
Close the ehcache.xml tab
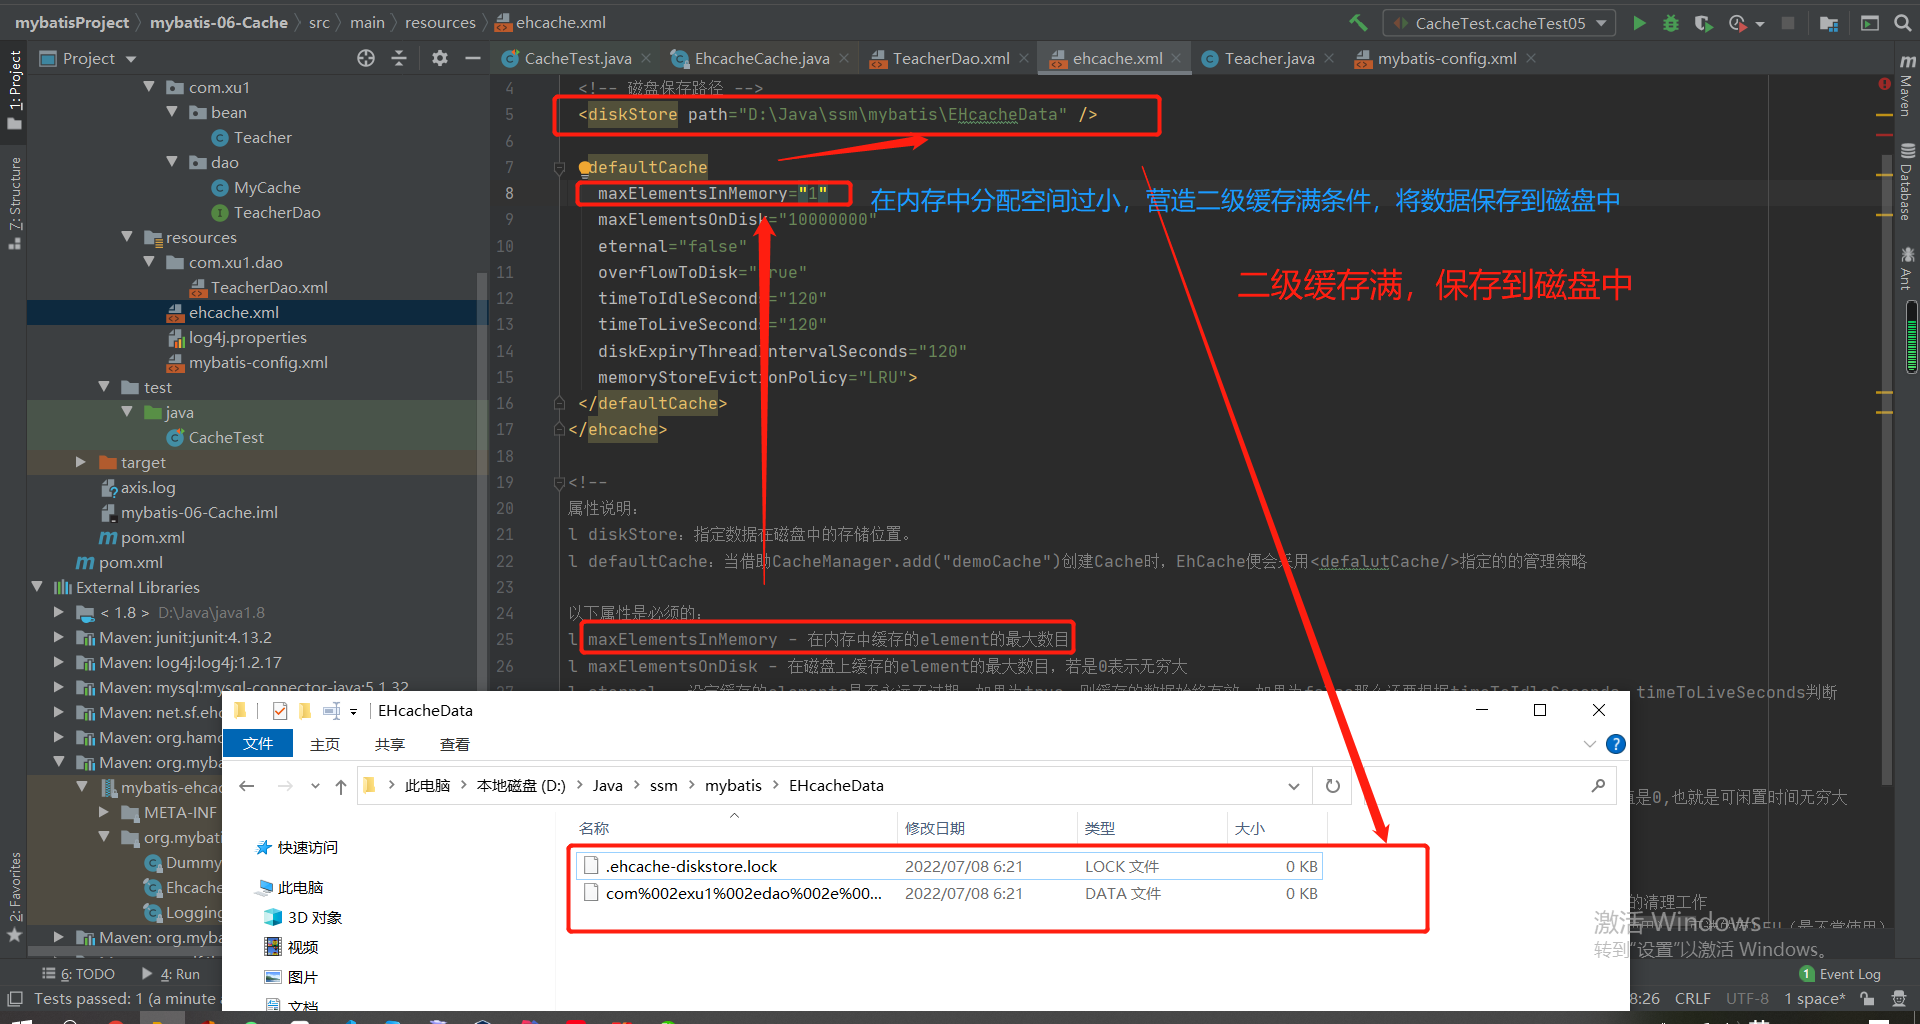1177,58
